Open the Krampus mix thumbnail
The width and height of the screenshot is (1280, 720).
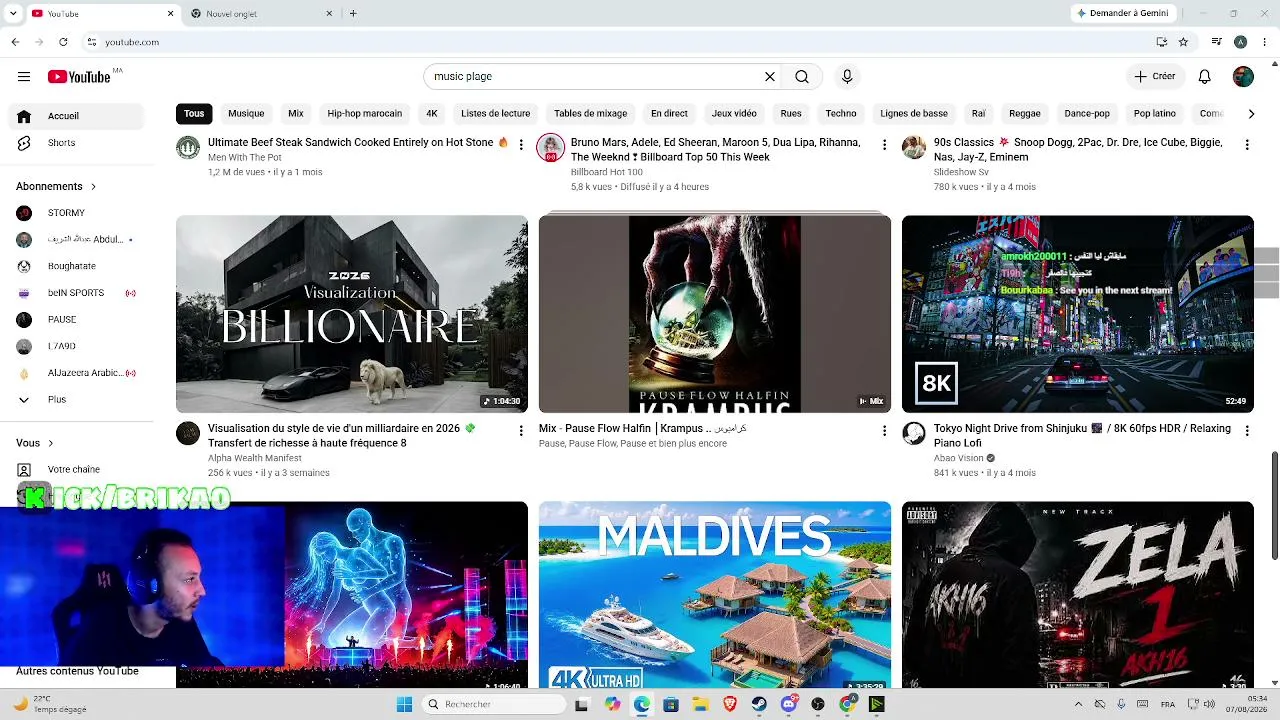(x=715, y=314)
